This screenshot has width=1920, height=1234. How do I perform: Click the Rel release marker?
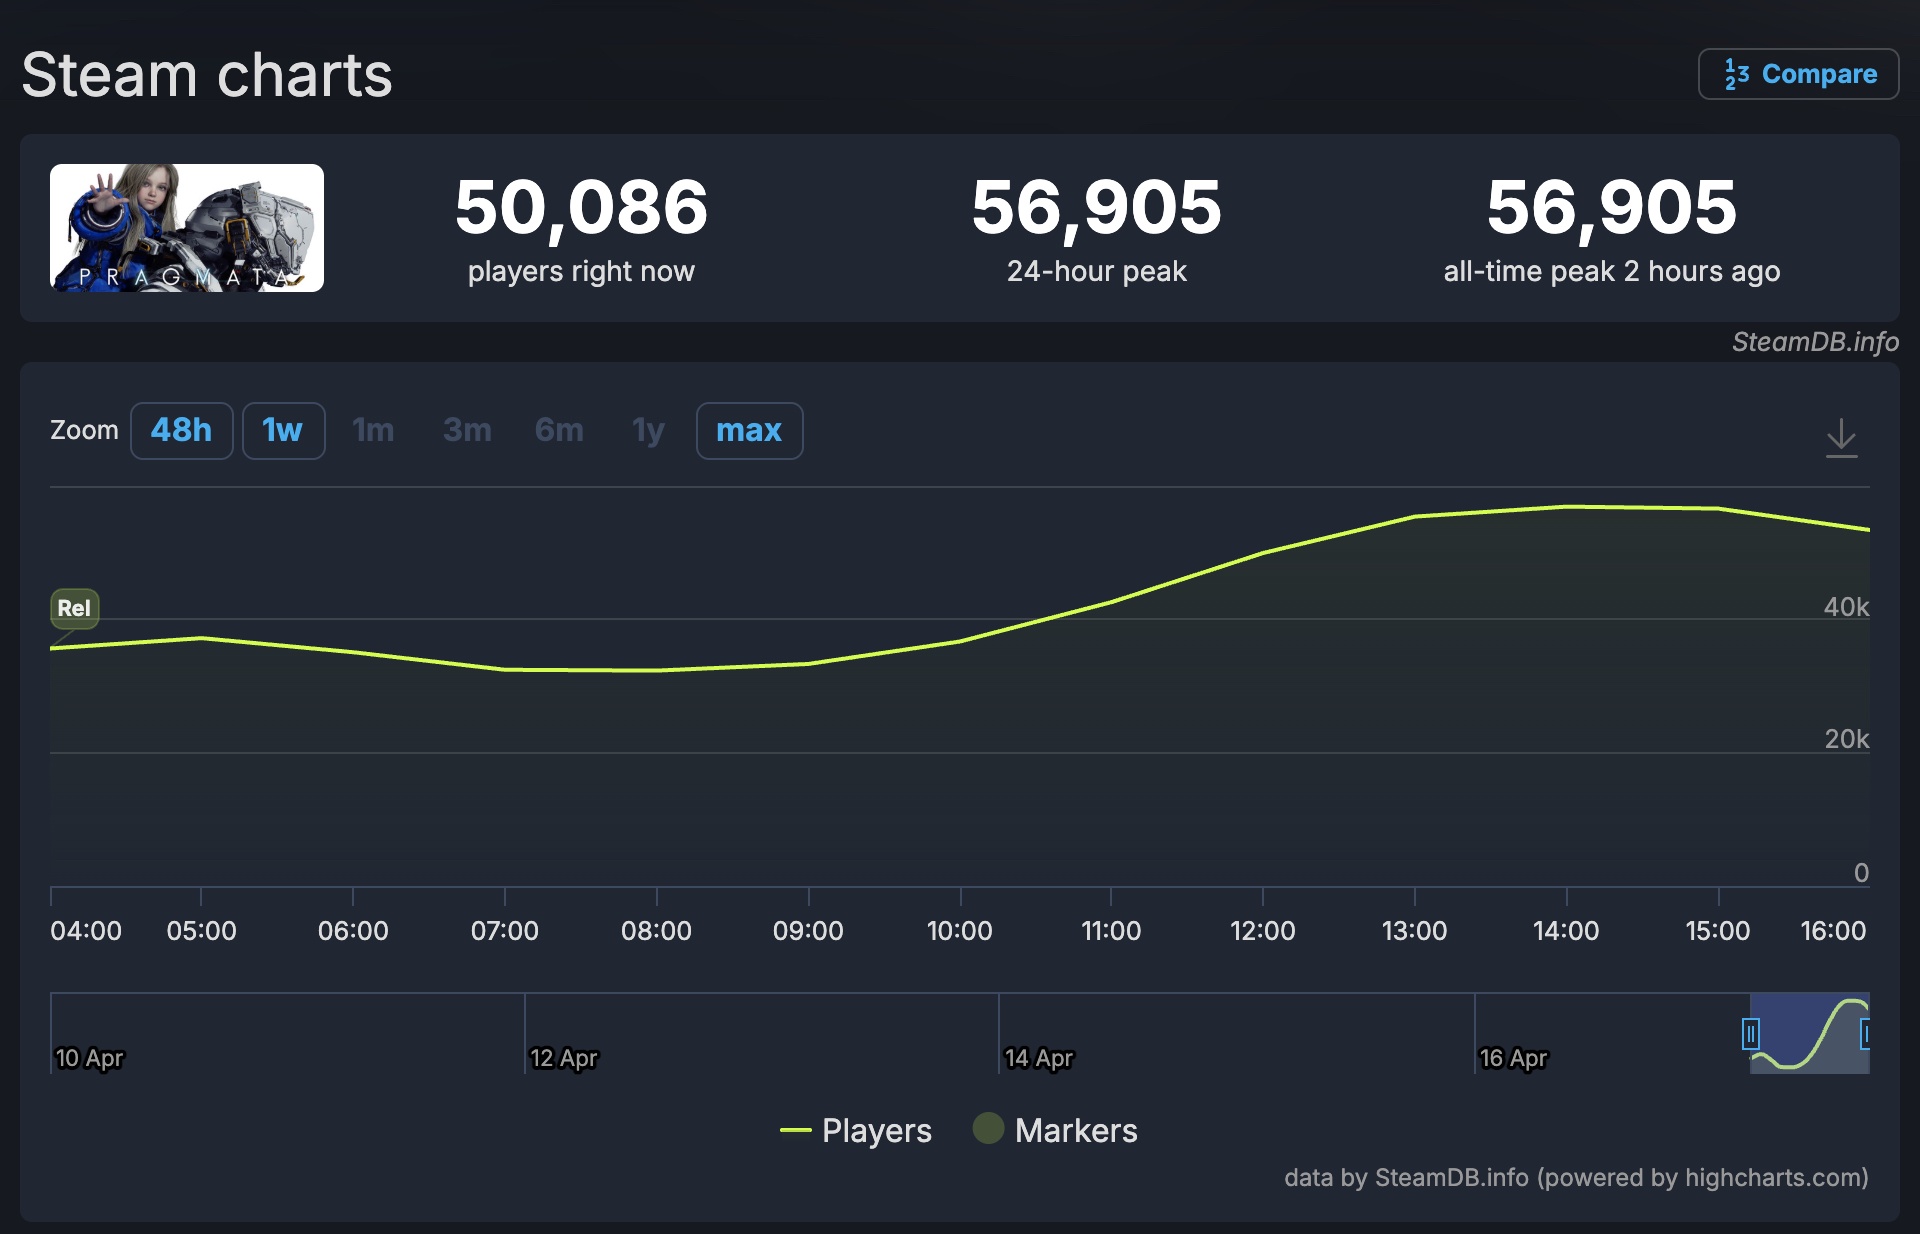(x=75, y=608)
